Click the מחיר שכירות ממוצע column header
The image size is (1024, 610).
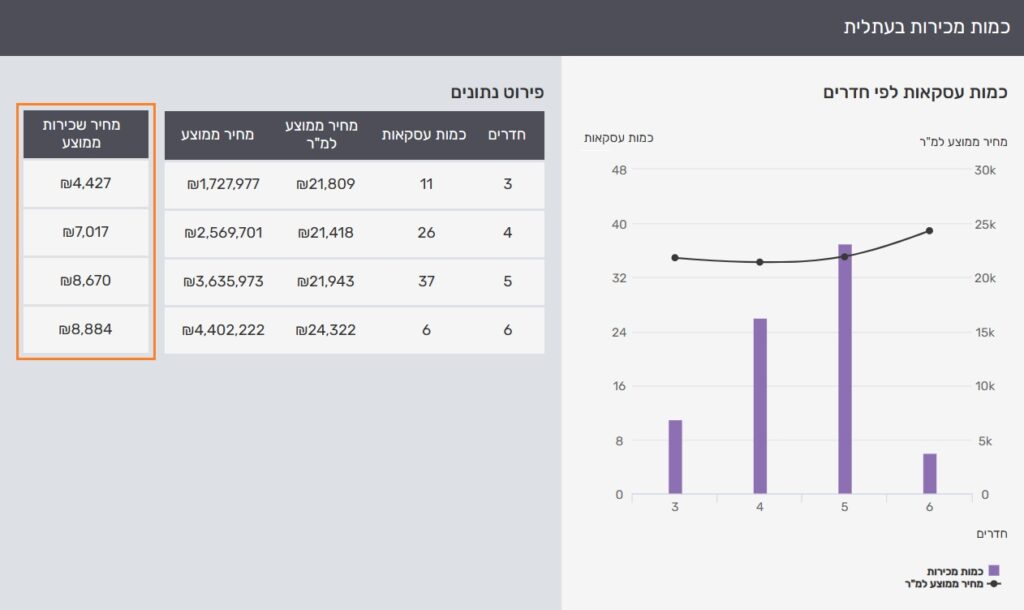(x=86, y=134)
